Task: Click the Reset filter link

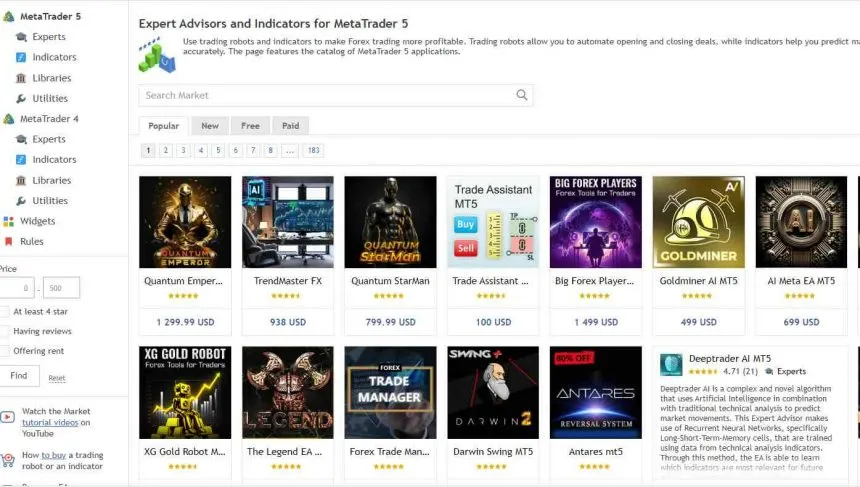Action: [x=57, y=378]
